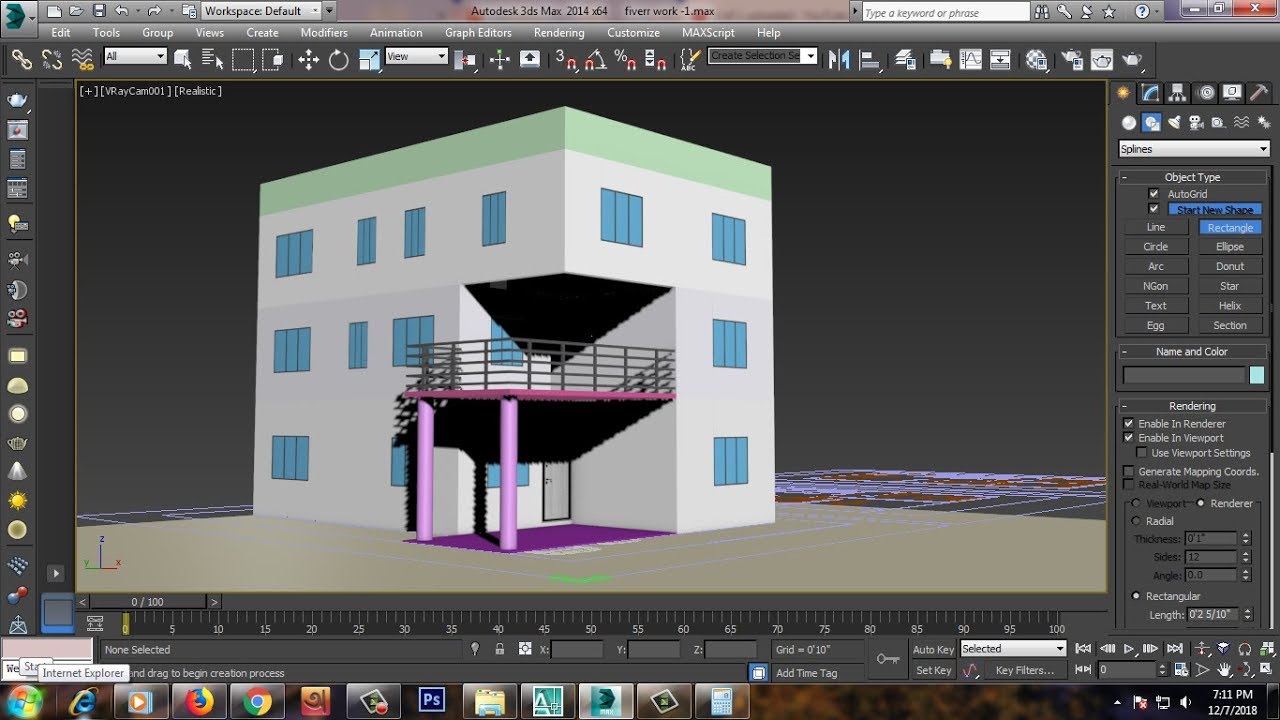The height and width of the screenshot is (720, 1280).
Task: Click the object color swatch
Action: coord(1257,375)
